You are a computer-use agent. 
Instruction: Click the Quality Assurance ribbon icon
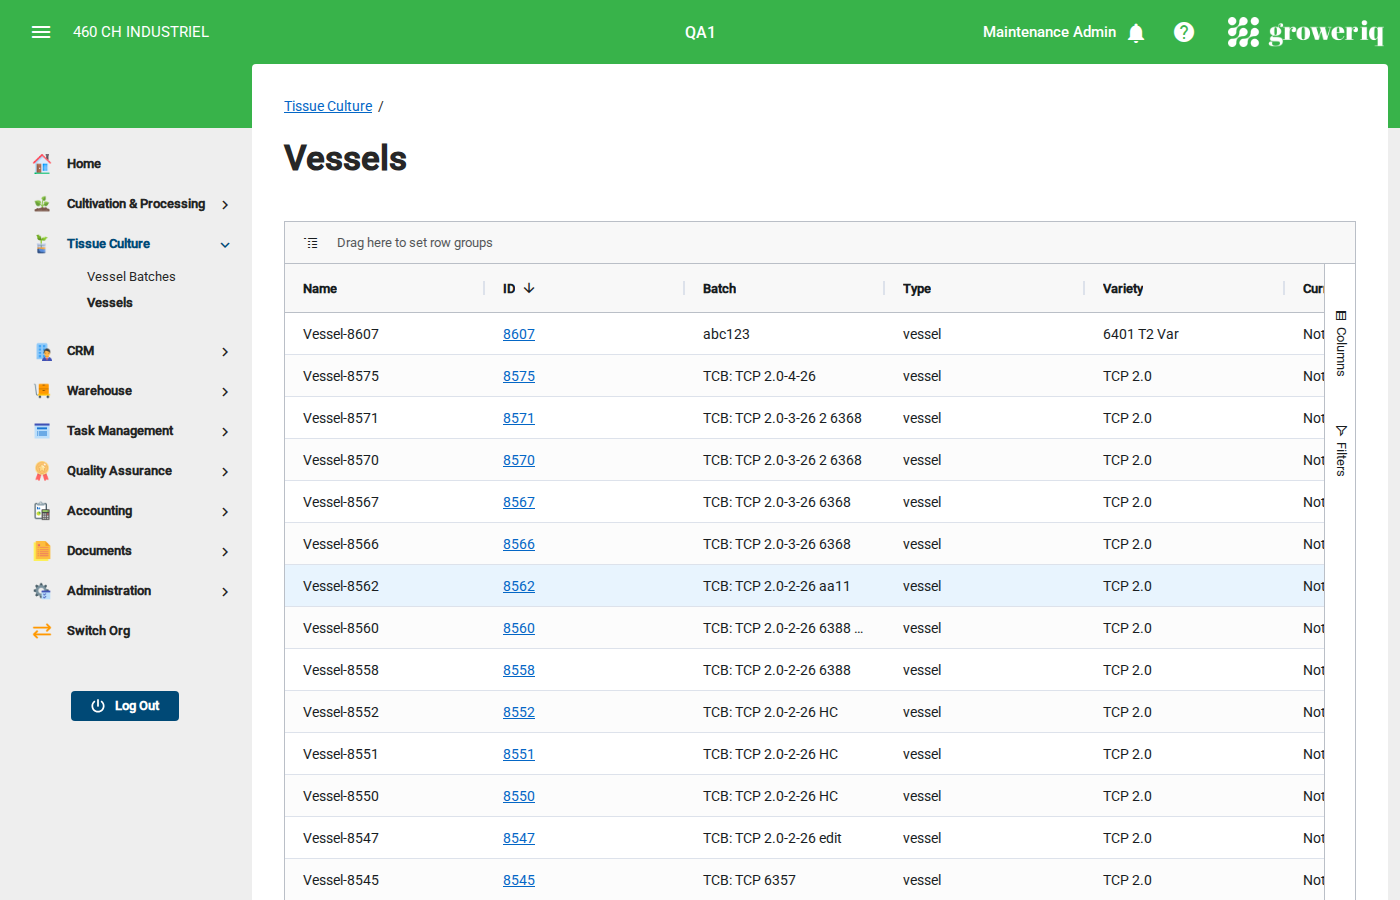[x=41, y=470]
